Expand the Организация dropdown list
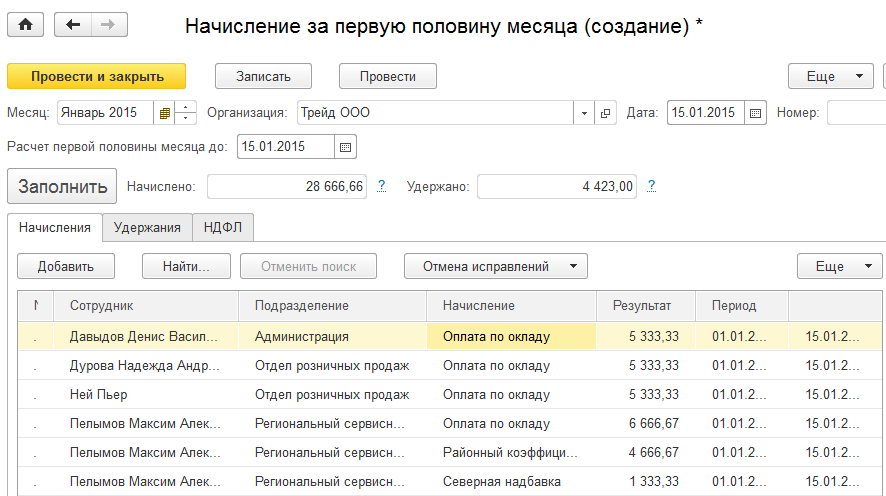This screenshot has height=496, width=886. [x=585, y=113]
